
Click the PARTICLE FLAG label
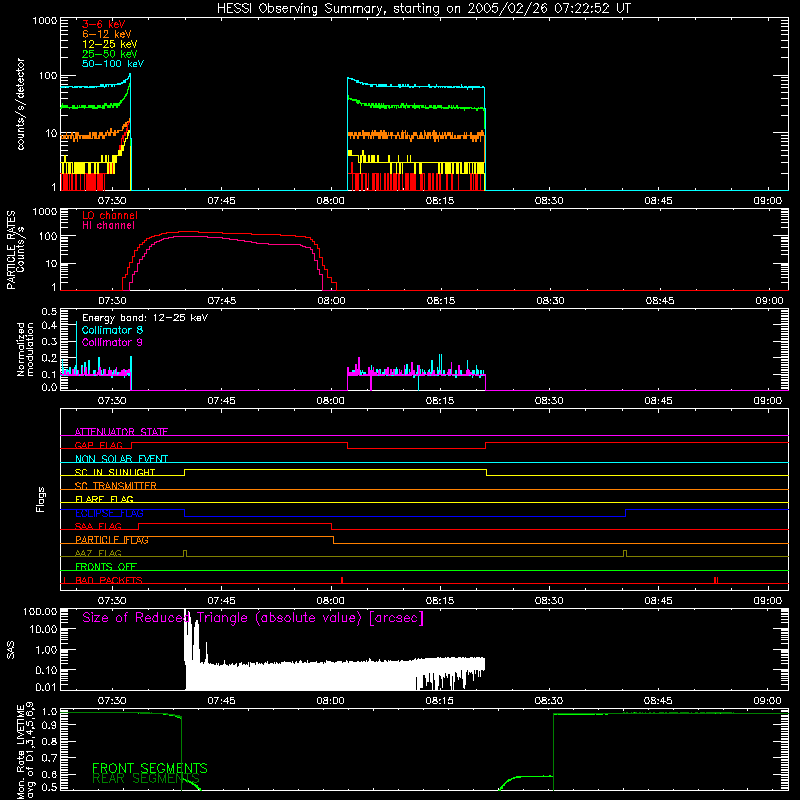pyautogui.click(x=112, y=540)
